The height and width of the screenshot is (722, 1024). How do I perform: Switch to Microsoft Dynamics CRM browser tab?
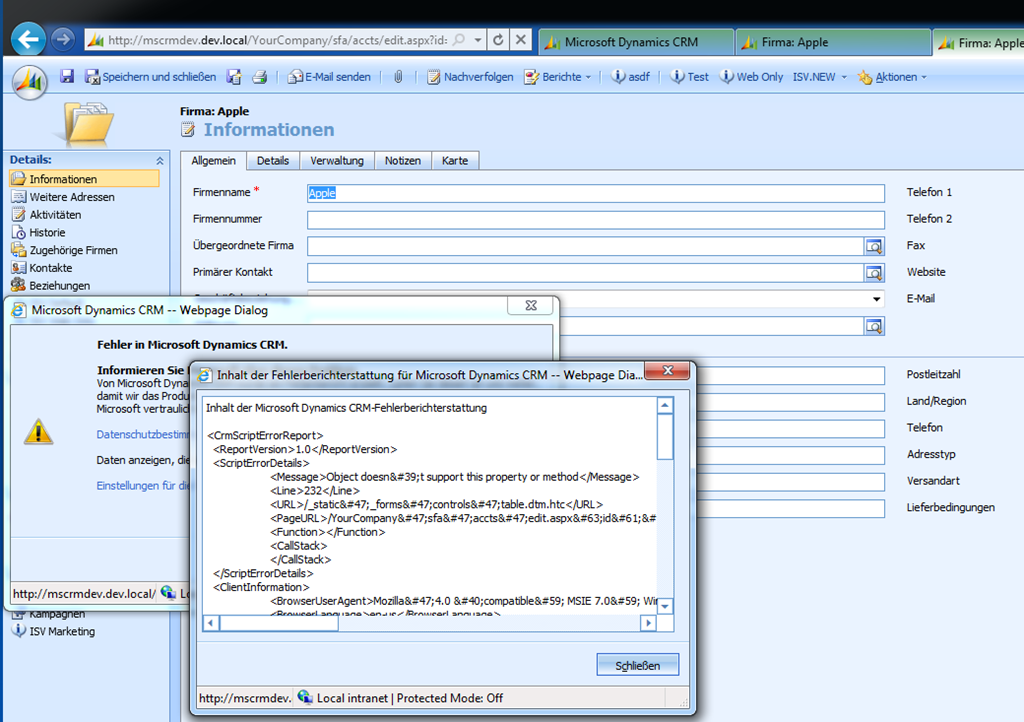click(635, 42)
